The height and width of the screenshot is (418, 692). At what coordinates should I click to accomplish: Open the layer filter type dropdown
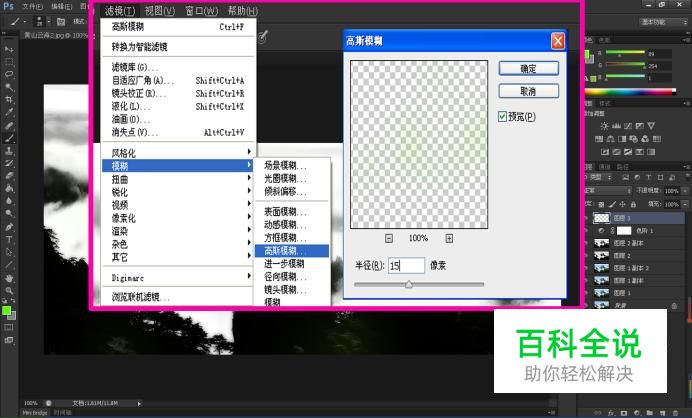599,177
